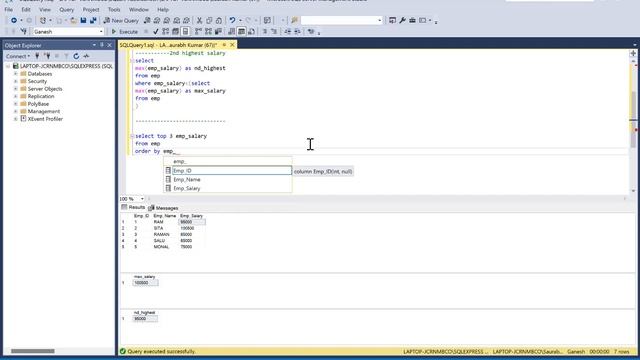
Task: Open the Connect dropdown in Object Explorer
Action: pyautogui.click(x=18, y=56)
